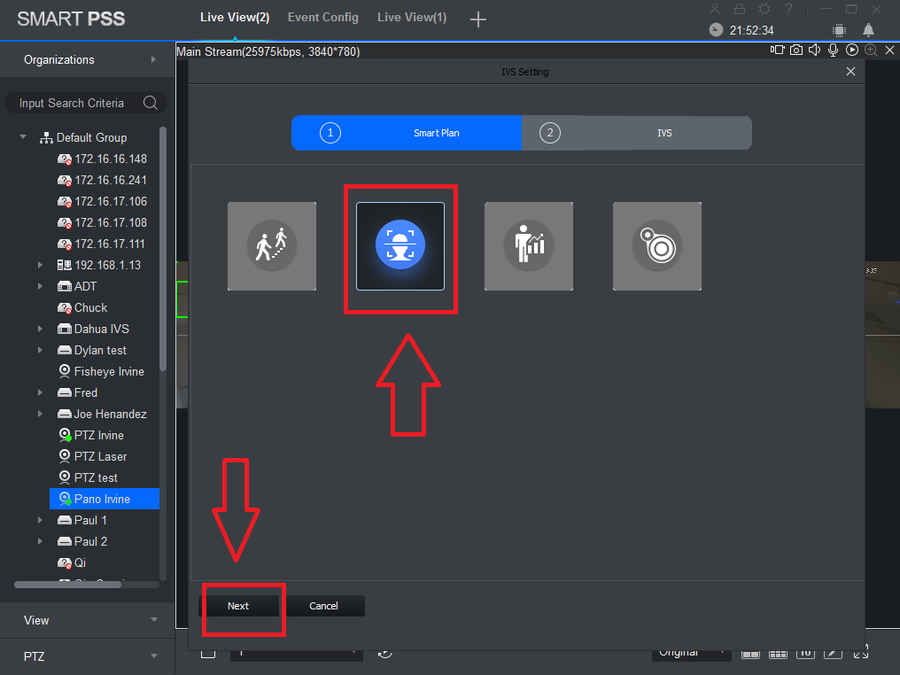Choose the face detection smart plan icon
The width and height of the screenshot is (900, 675).
tap(400, 246)
